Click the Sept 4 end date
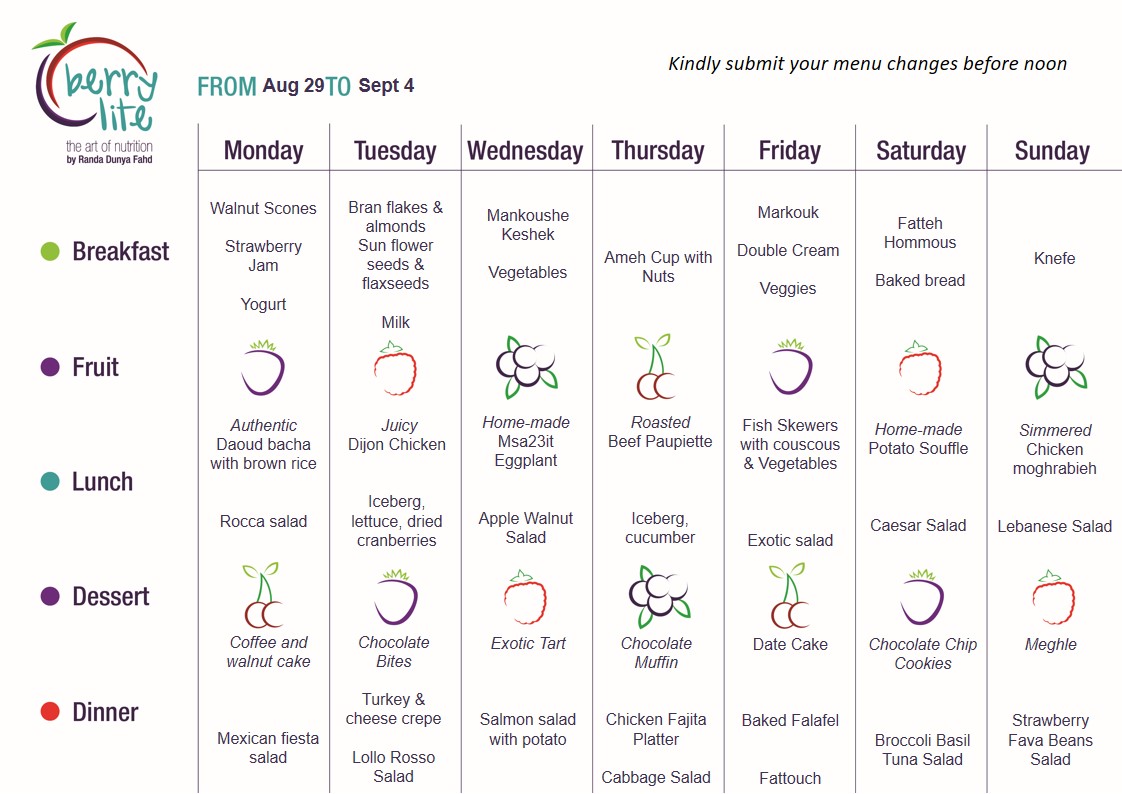The height and width of the screenshot is (794, 1122). tap(386, 86)
